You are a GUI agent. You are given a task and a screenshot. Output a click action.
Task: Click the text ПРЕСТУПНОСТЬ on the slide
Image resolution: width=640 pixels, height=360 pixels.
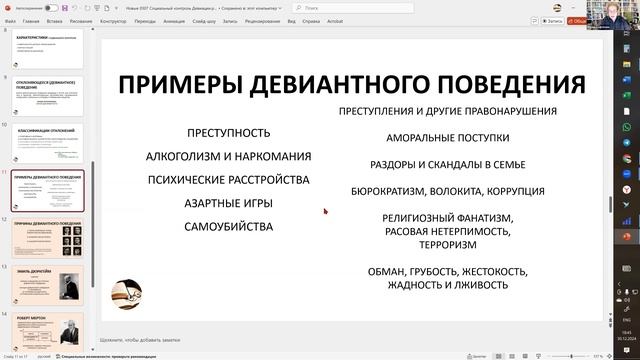pos(229,133)
